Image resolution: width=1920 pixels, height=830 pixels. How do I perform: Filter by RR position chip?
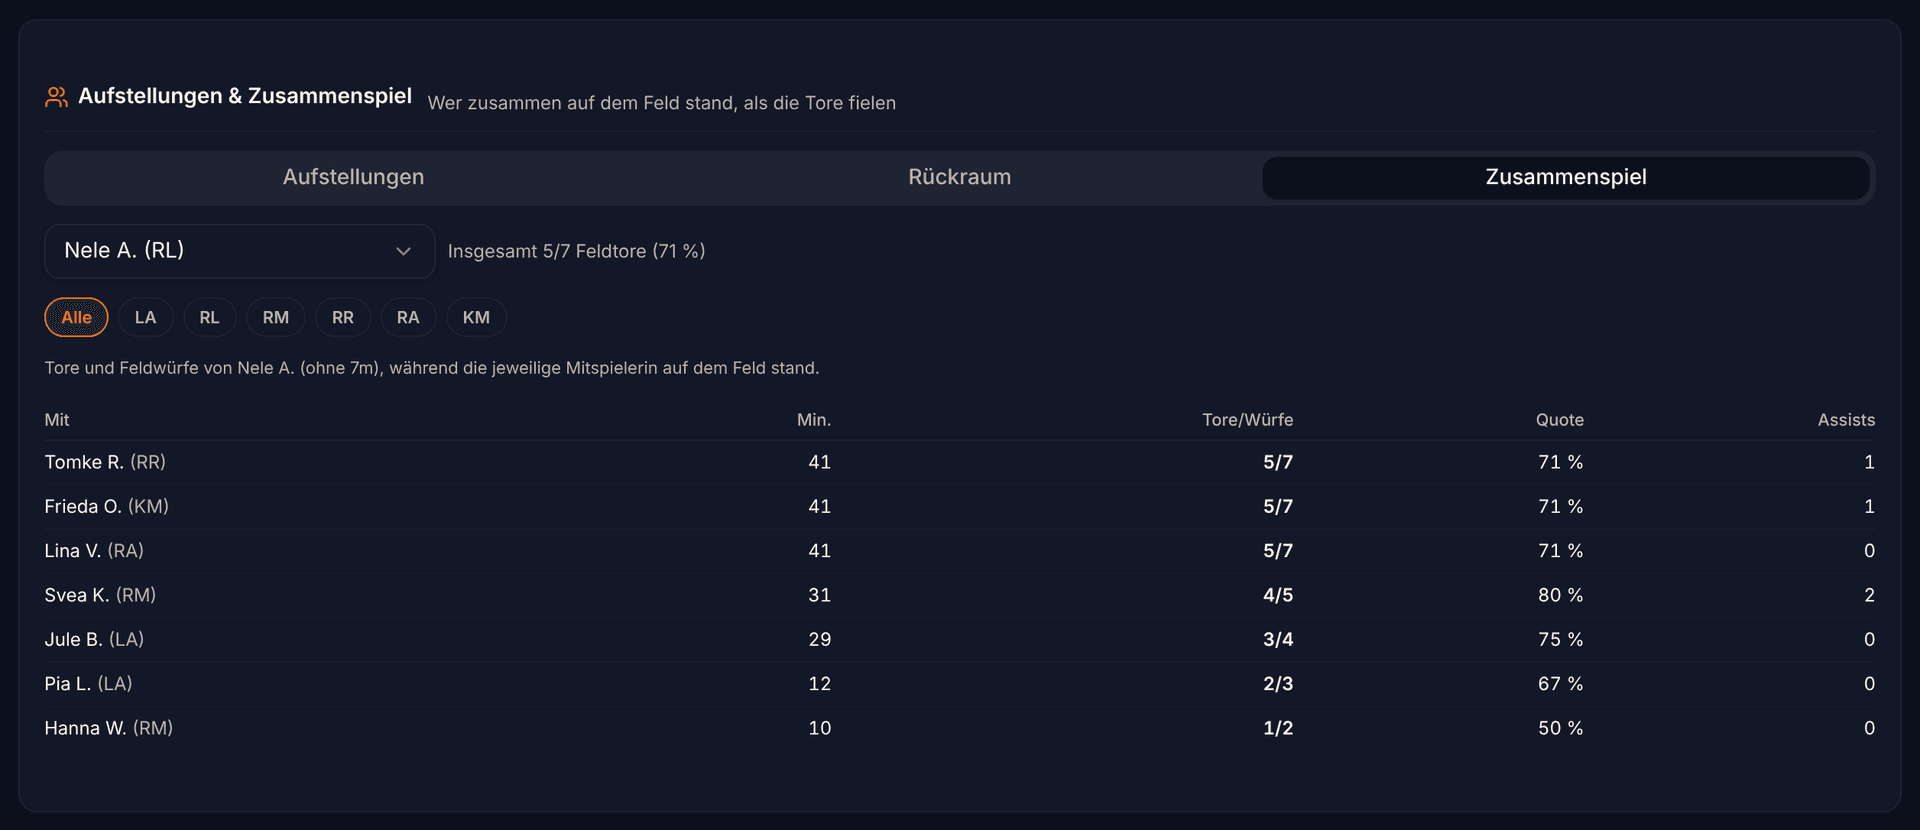[343, 317]
